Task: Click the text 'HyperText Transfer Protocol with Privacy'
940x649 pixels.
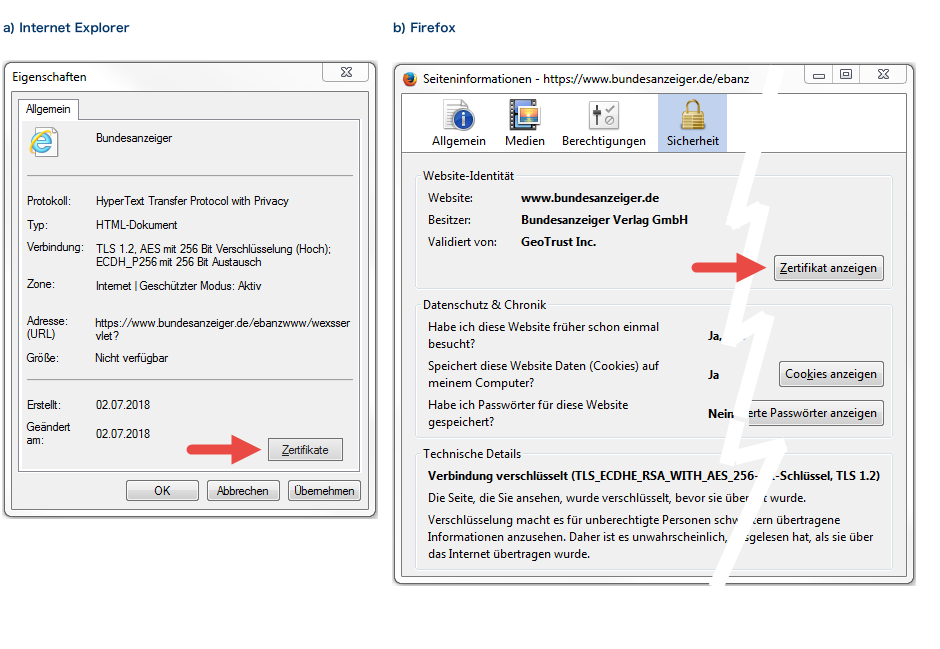Action: (x=192, y=201)
